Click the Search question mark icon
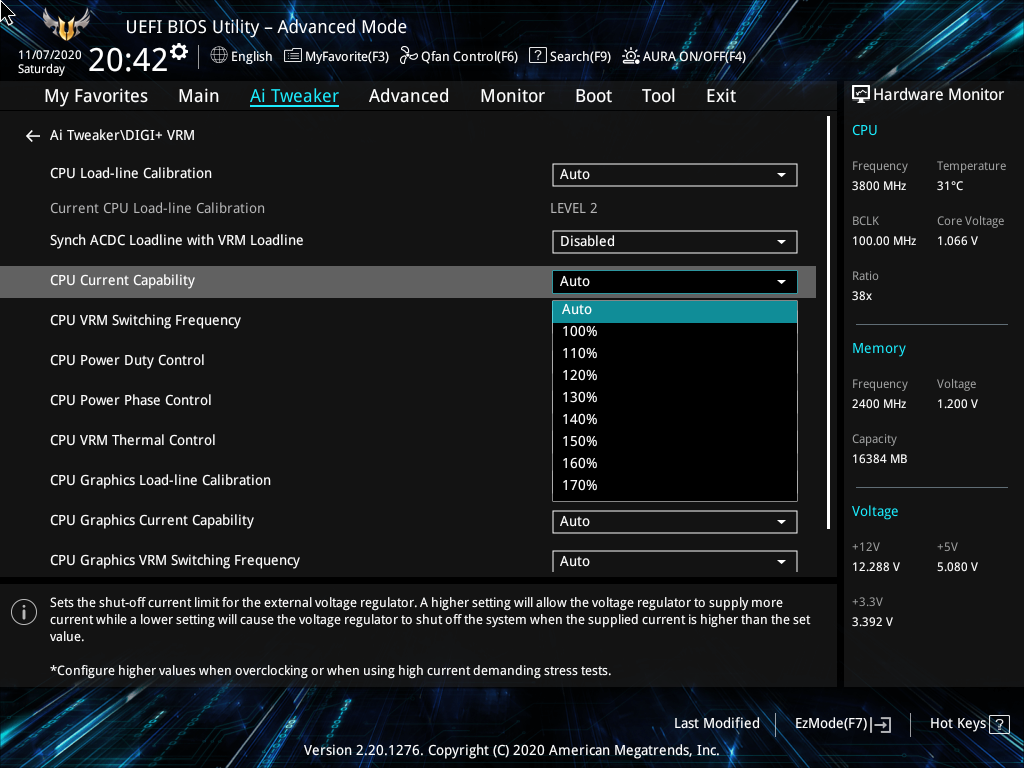 (537, 56)
